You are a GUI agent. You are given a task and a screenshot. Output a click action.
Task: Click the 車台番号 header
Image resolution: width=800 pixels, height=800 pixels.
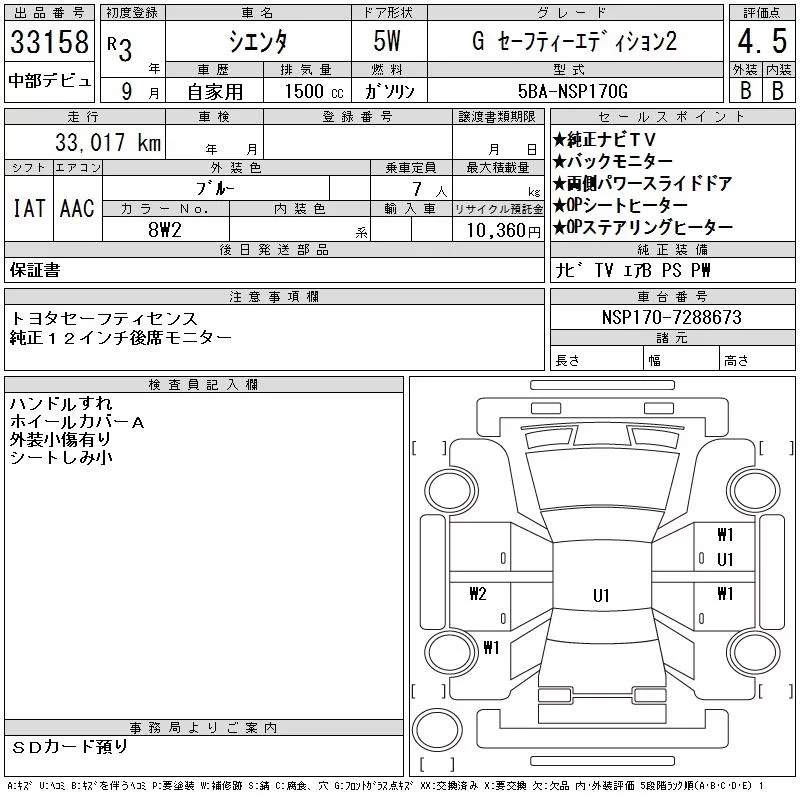click(x=672, y=296)
